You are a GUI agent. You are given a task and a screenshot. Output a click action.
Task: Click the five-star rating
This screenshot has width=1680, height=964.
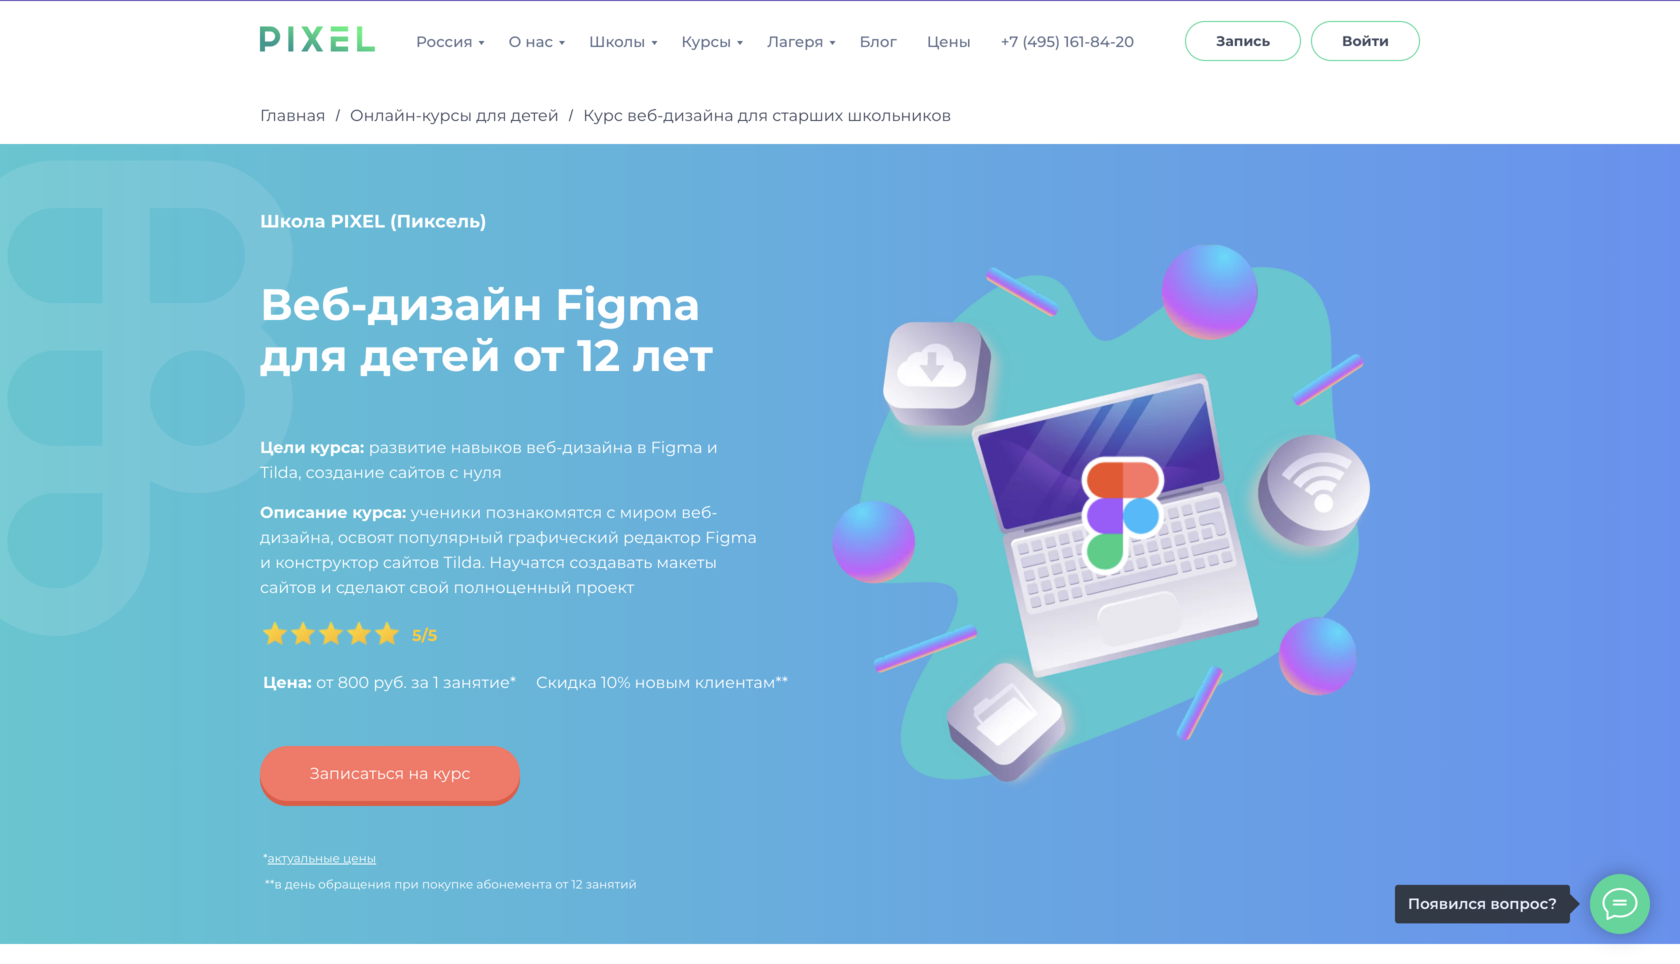click(x=331, y=634)
